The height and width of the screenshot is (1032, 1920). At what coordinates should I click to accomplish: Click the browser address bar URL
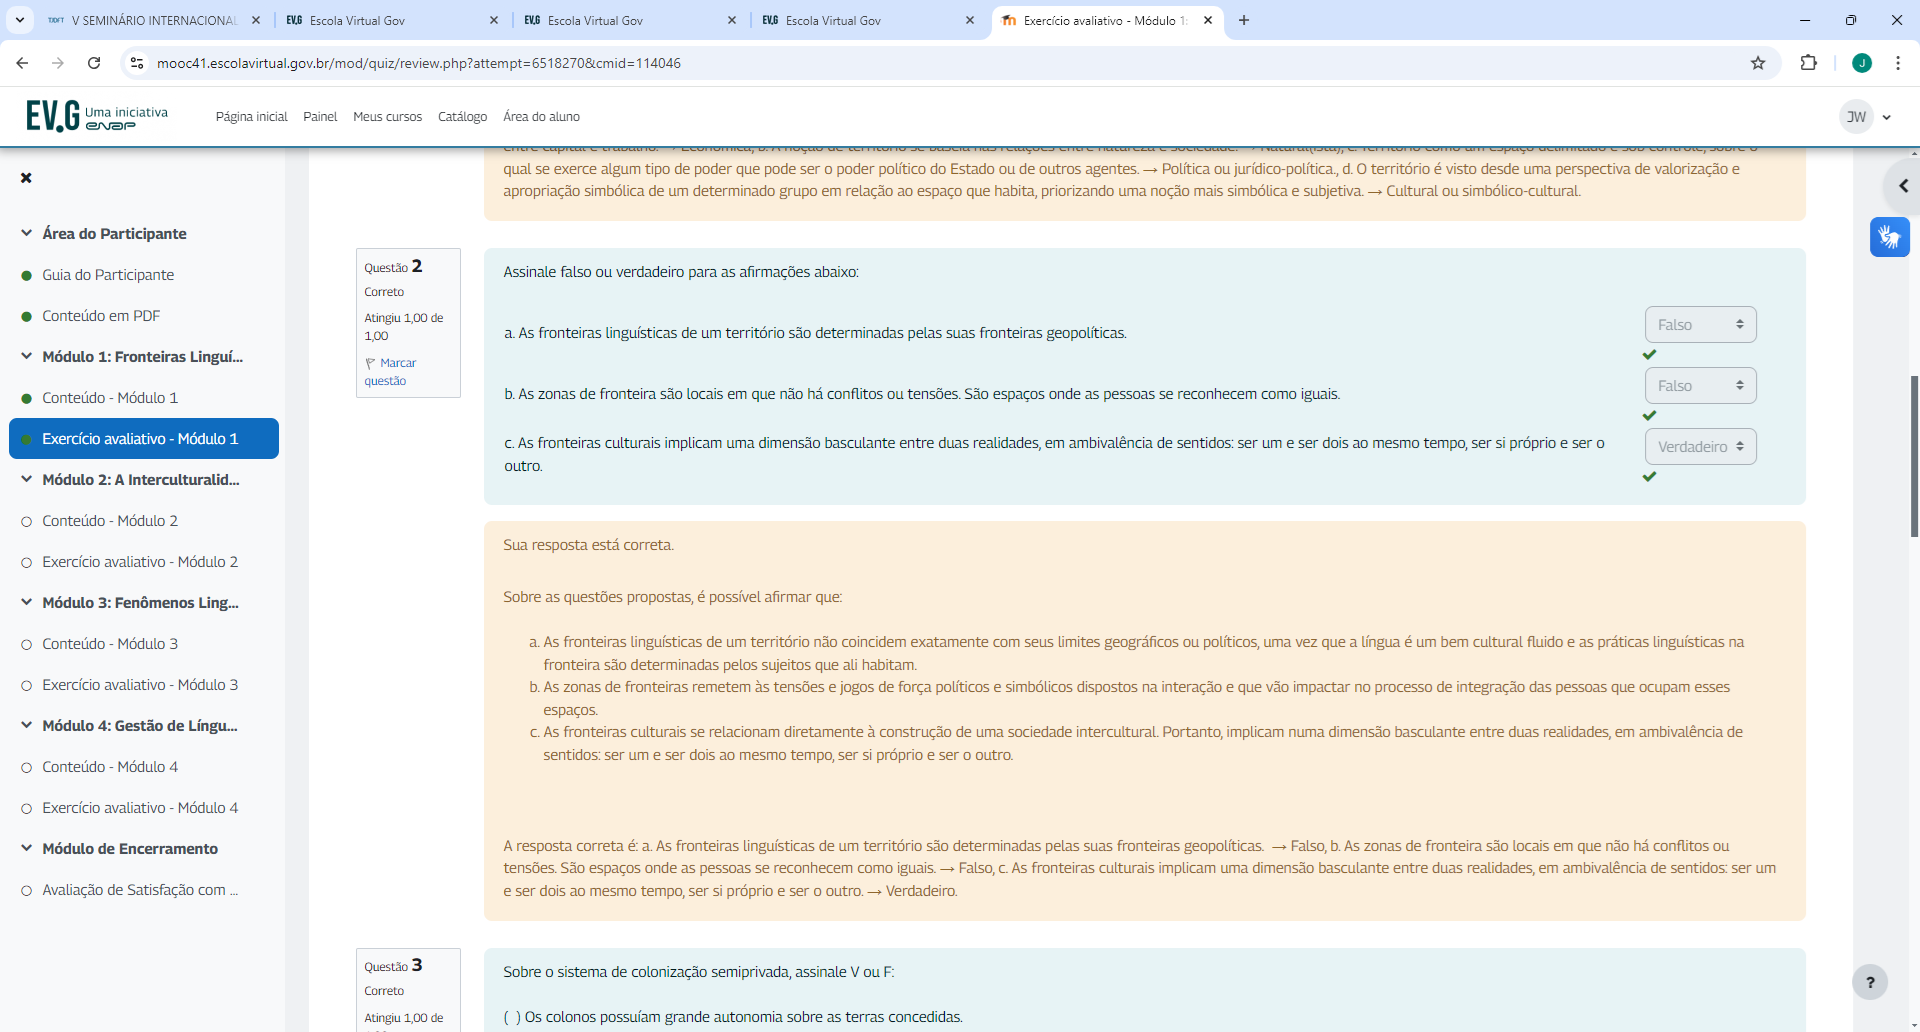point(419,63)
